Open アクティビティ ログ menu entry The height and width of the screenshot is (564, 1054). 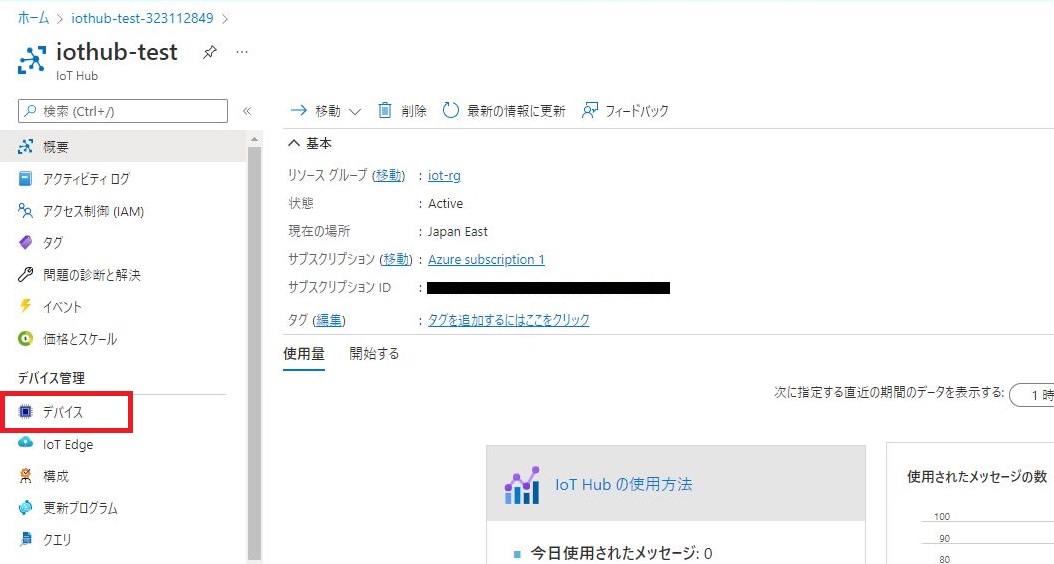(x=86, y=179)
